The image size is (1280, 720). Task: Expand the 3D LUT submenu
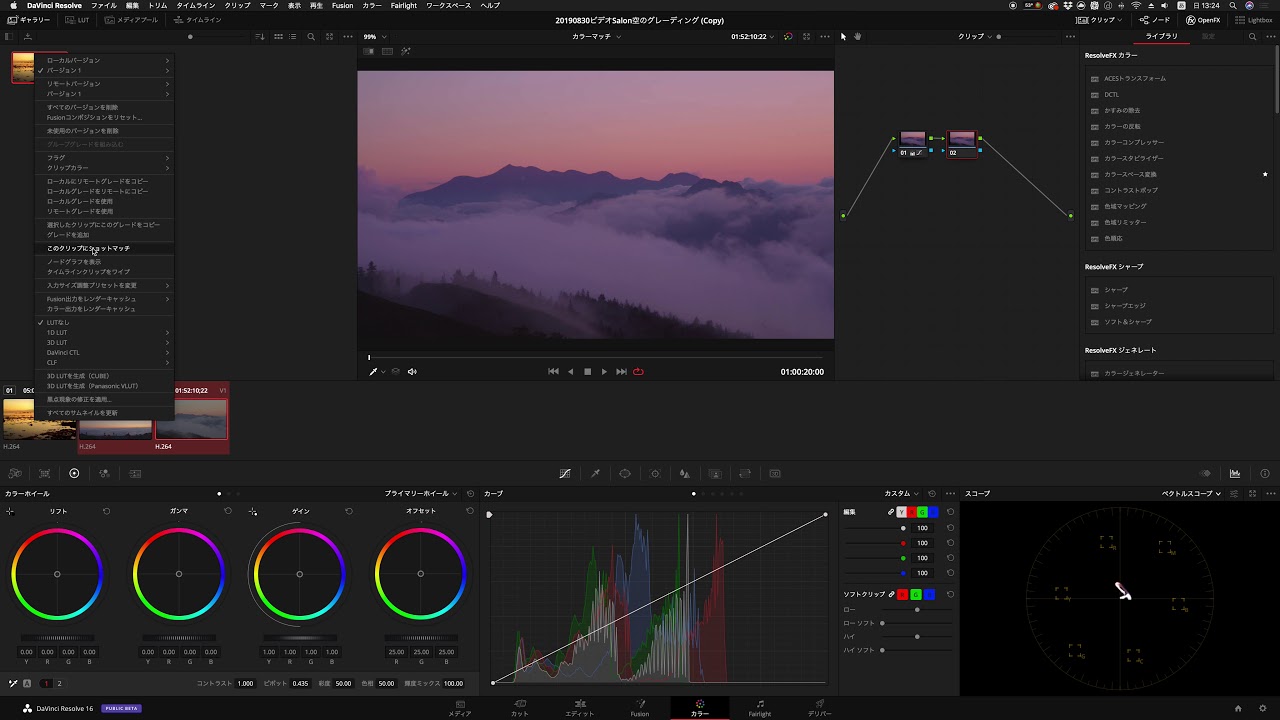105,342
